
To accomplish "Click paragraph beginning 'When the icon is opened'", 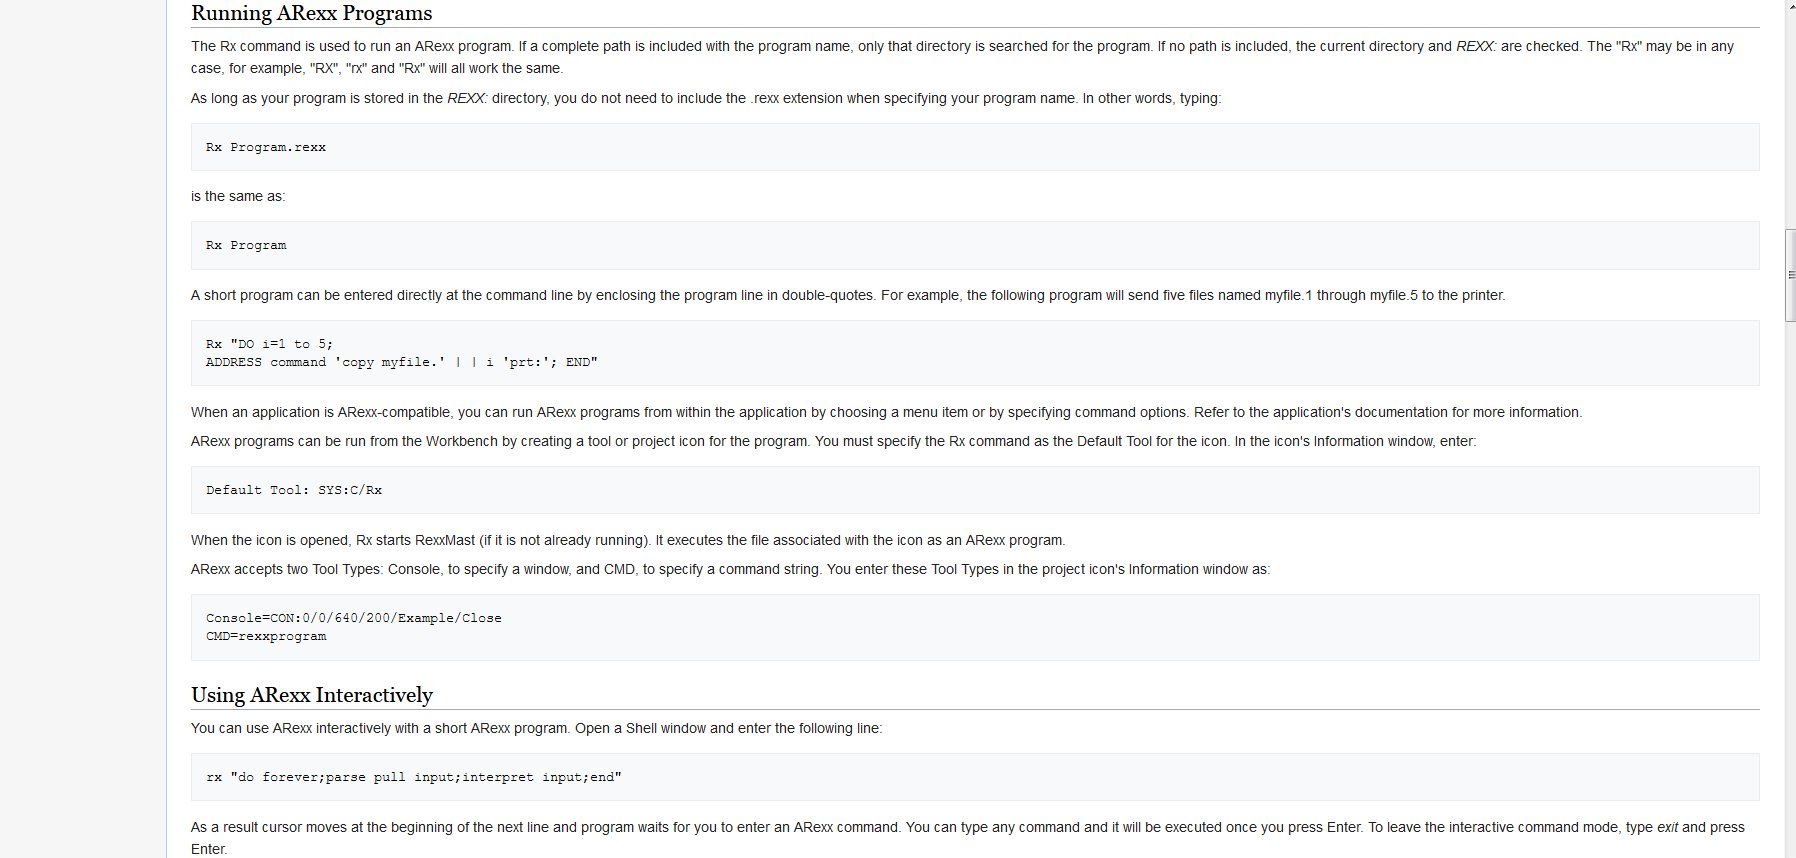I will (628, 540).
